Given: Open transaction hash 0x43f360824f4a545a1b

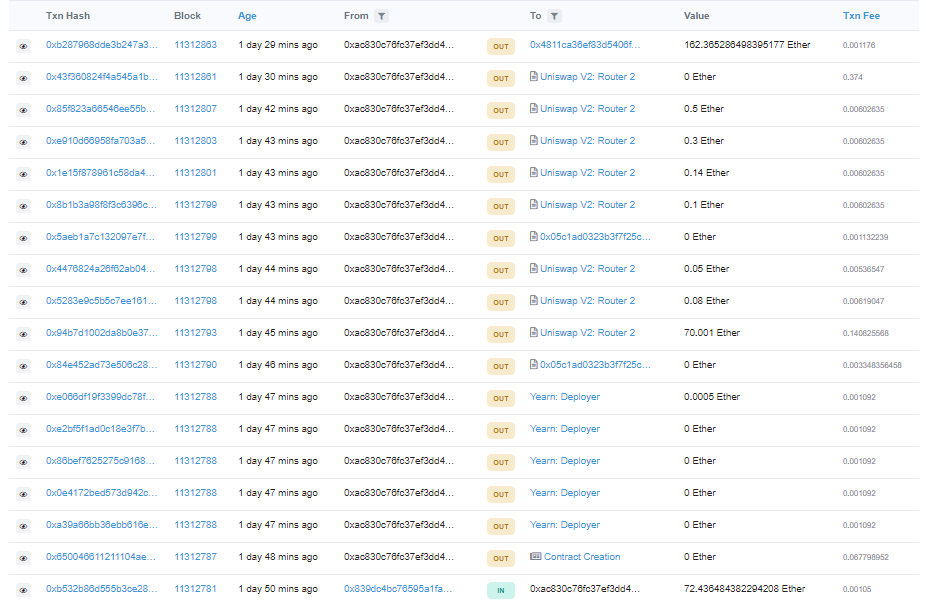Looking at the screenshot, I should [101, 77].
